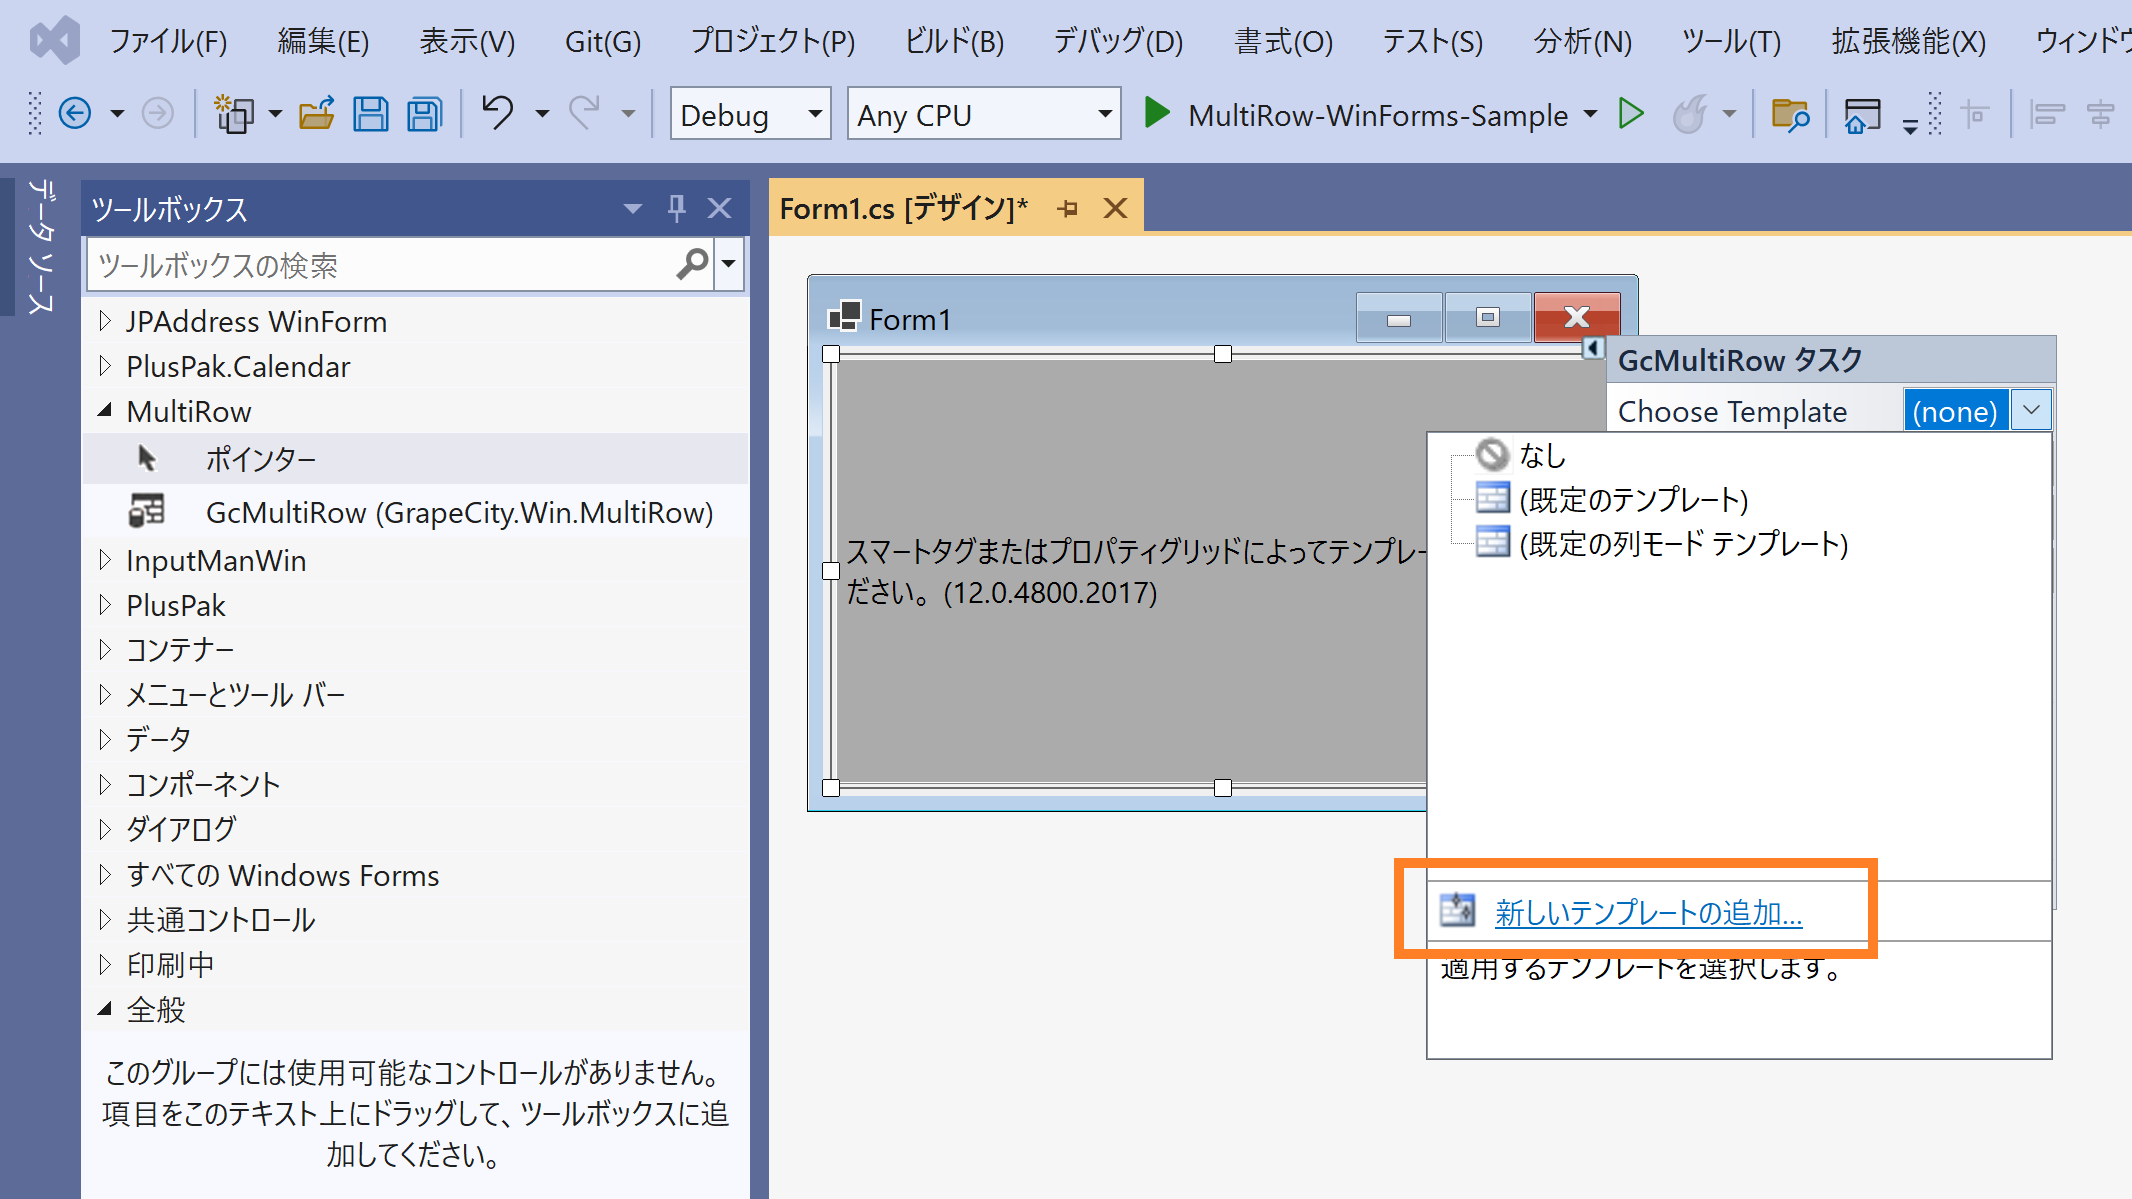Image resolution: width=2132 pixels, height=1199 pixels.
Task: Click the align lefts toolbar icon
Action: (2047, 114)
